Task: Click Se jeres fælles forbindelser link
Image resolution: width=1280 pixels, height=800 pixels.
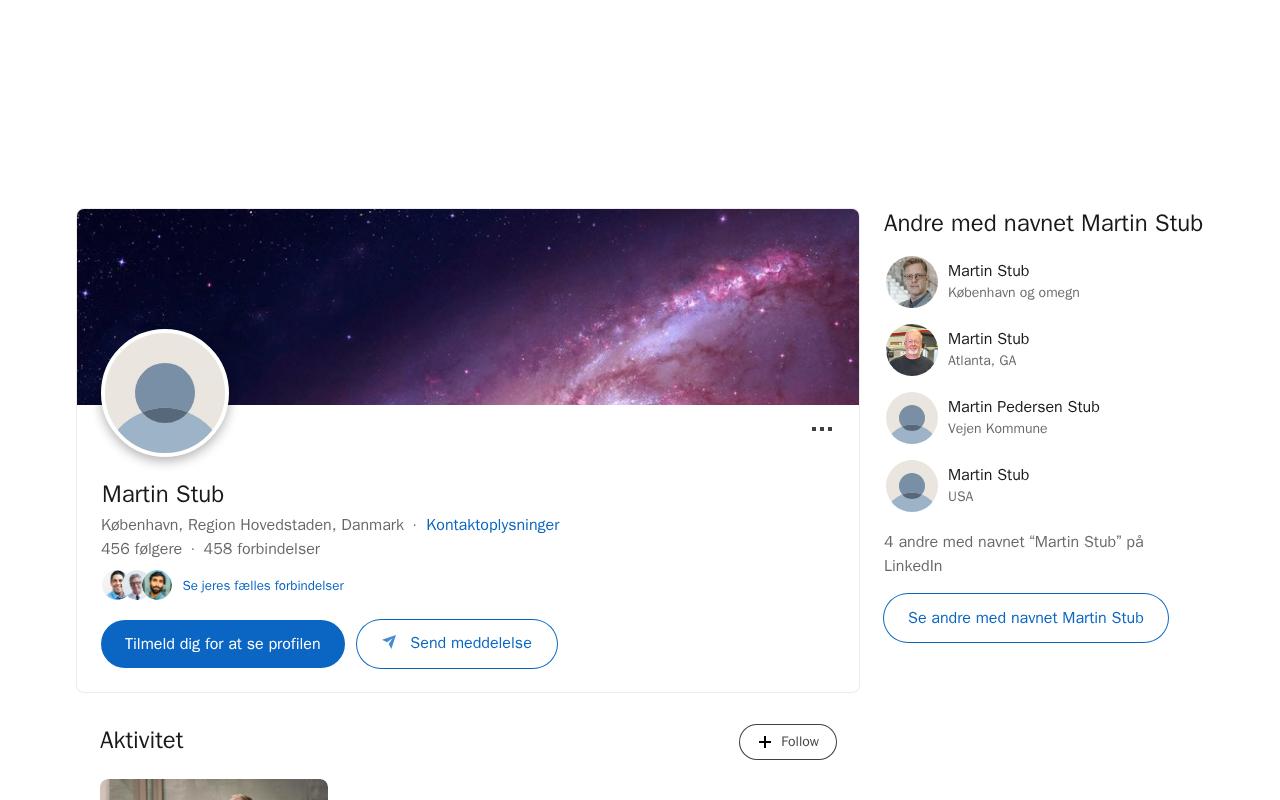Action: click(x=263, y=586)
